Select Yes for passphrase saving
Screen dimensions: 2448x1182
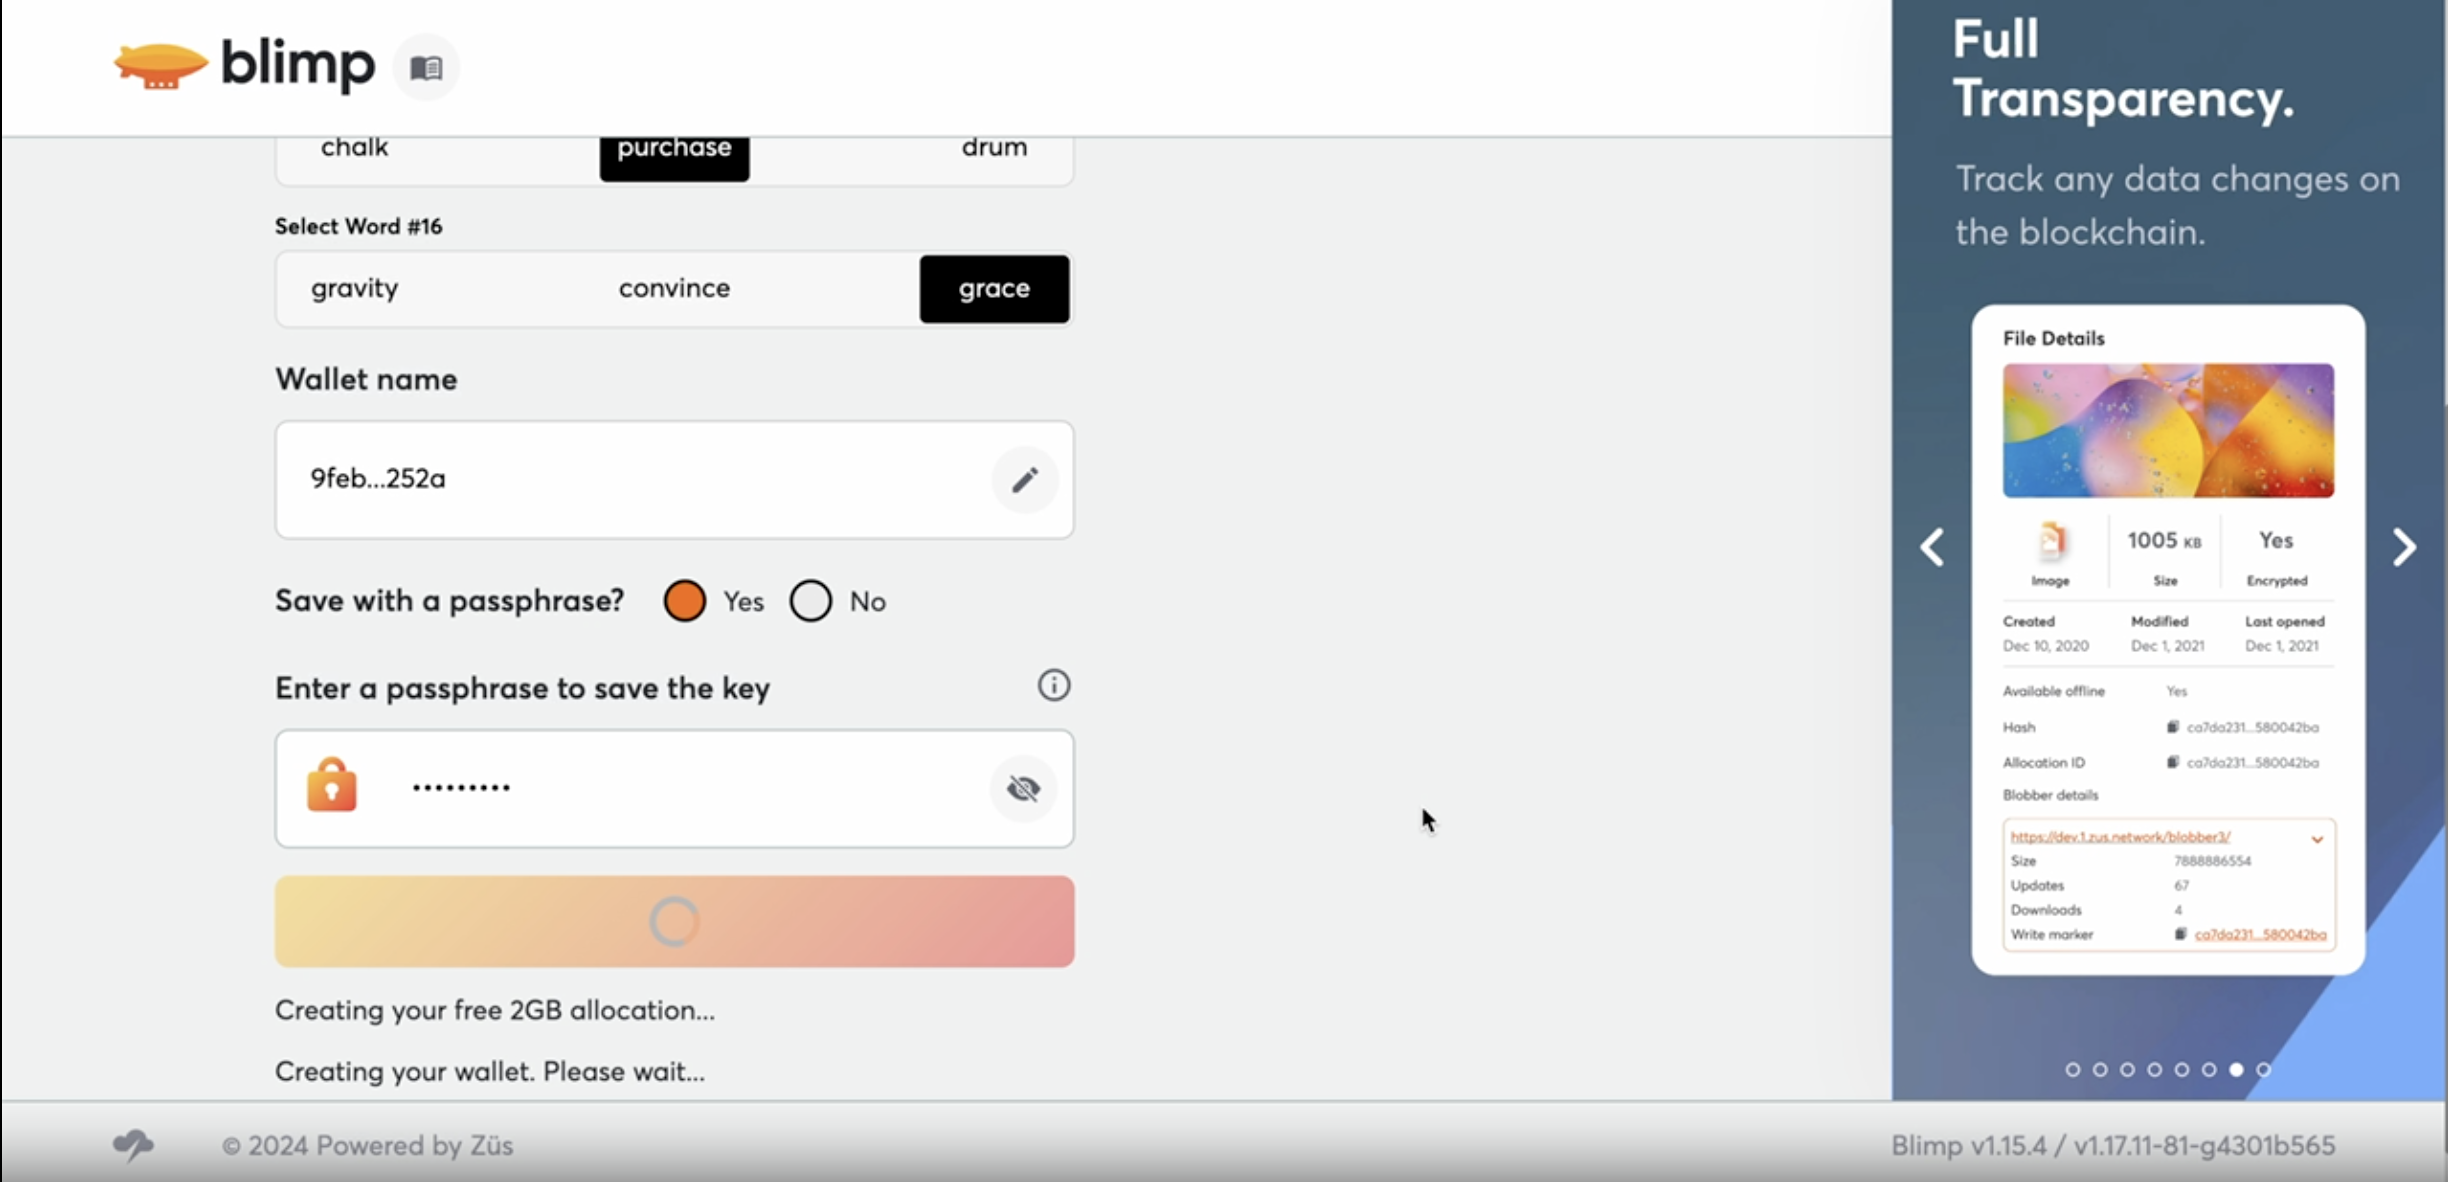tap(685, 601)
